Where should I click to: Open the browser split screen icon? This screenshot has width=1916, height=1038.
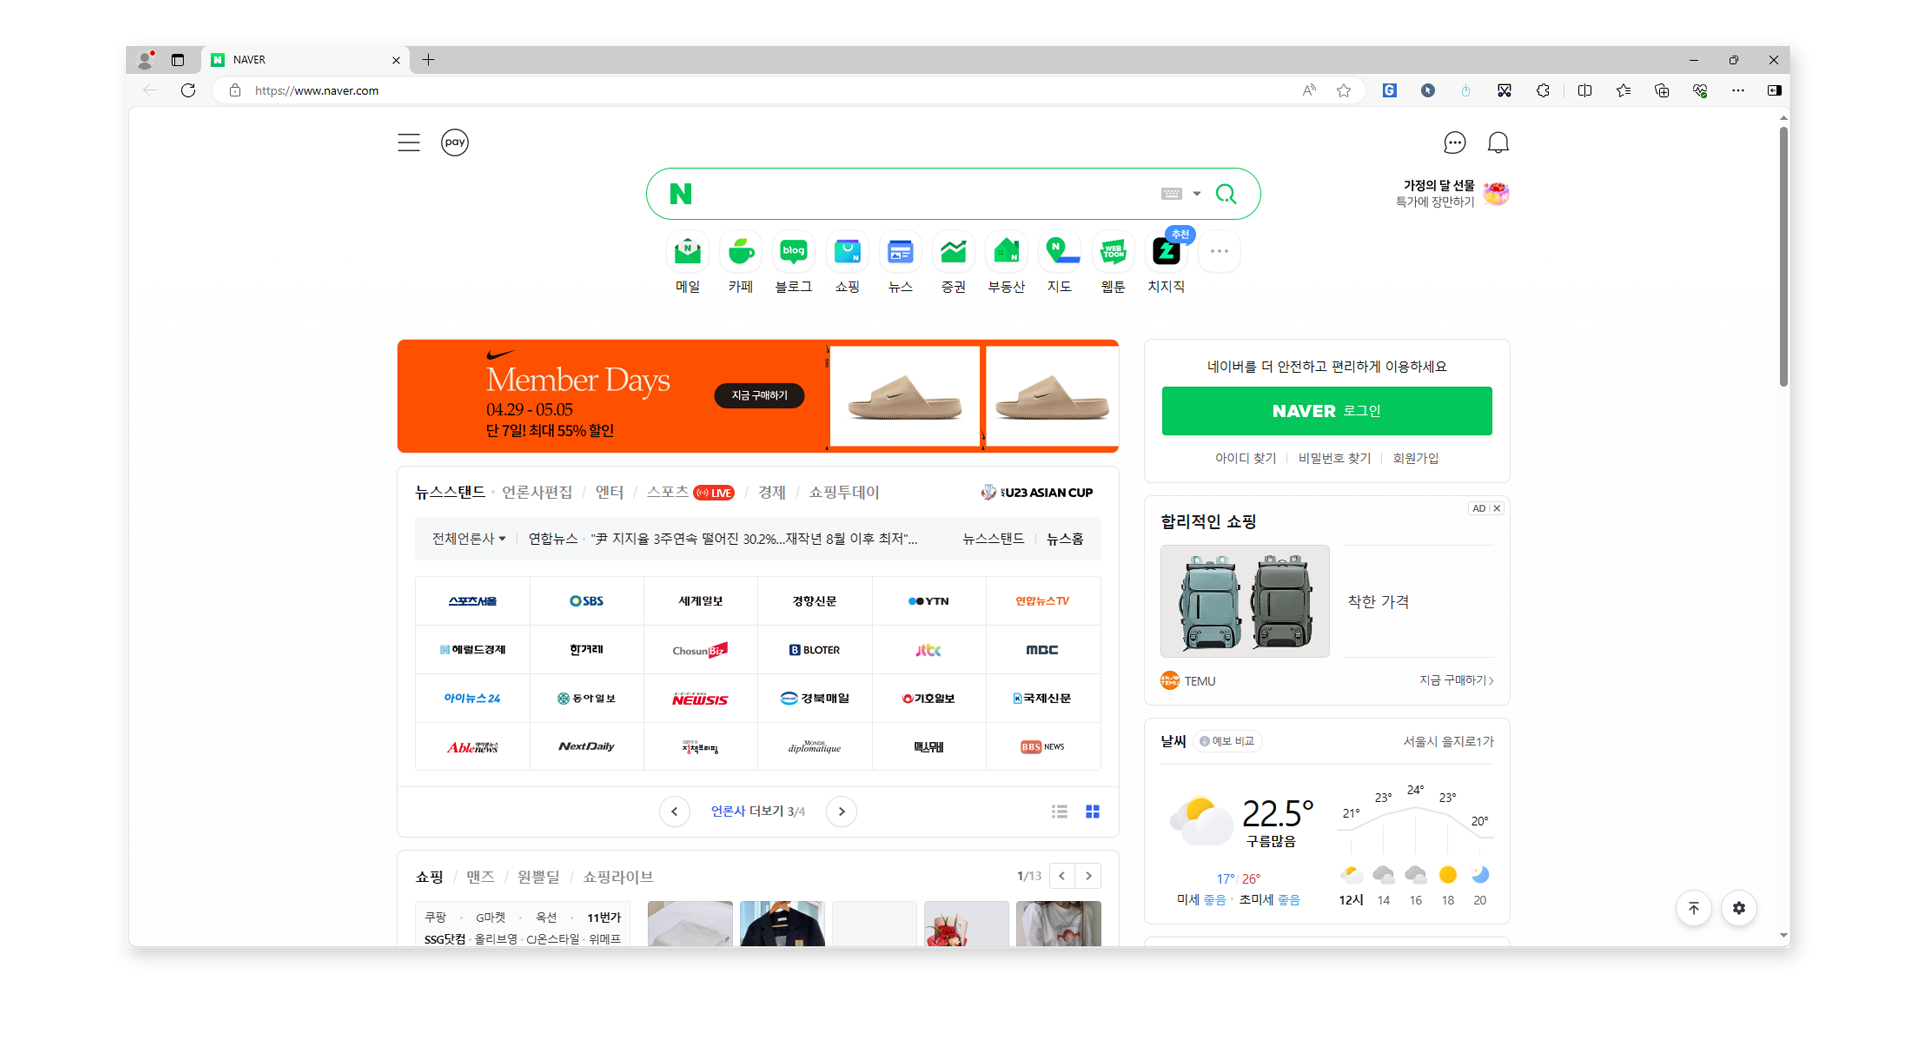pos(1585,90)
